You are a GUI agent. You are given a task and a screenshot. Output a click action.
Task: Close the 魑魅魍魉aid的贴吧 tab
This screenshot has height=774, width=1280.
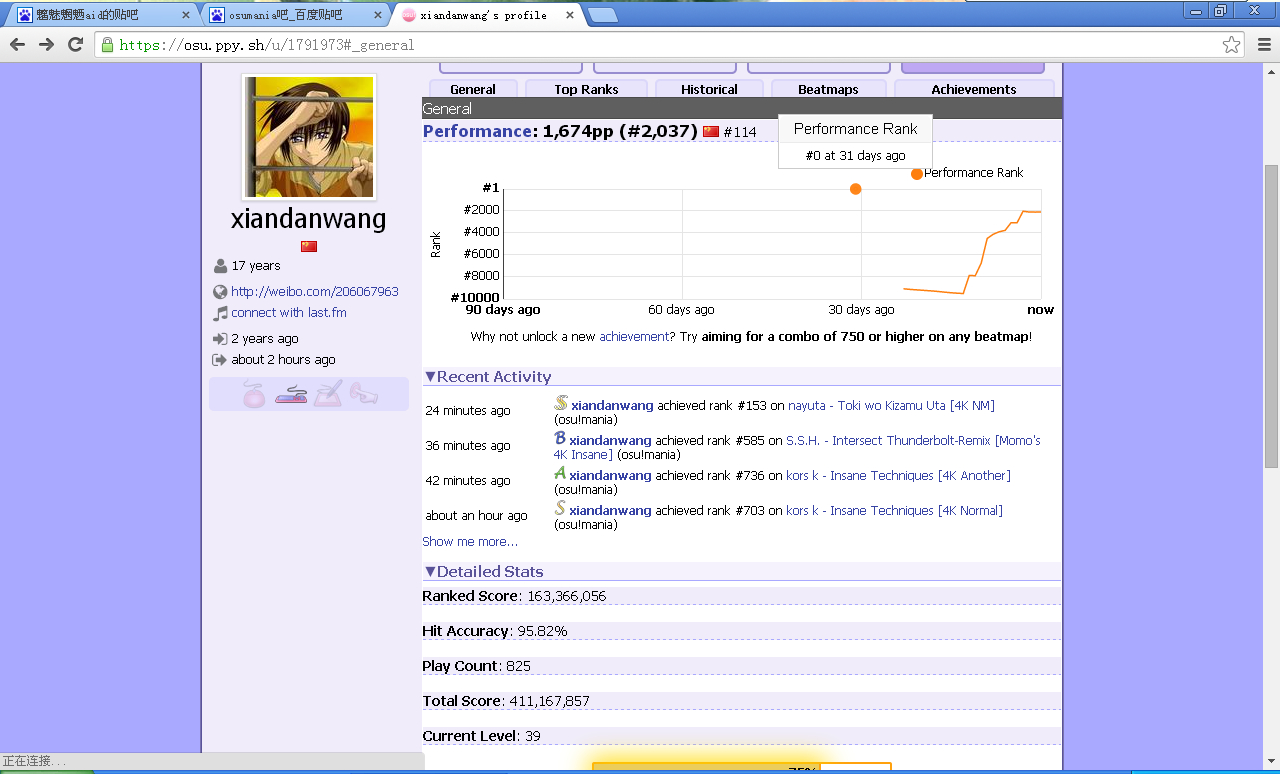185,15
